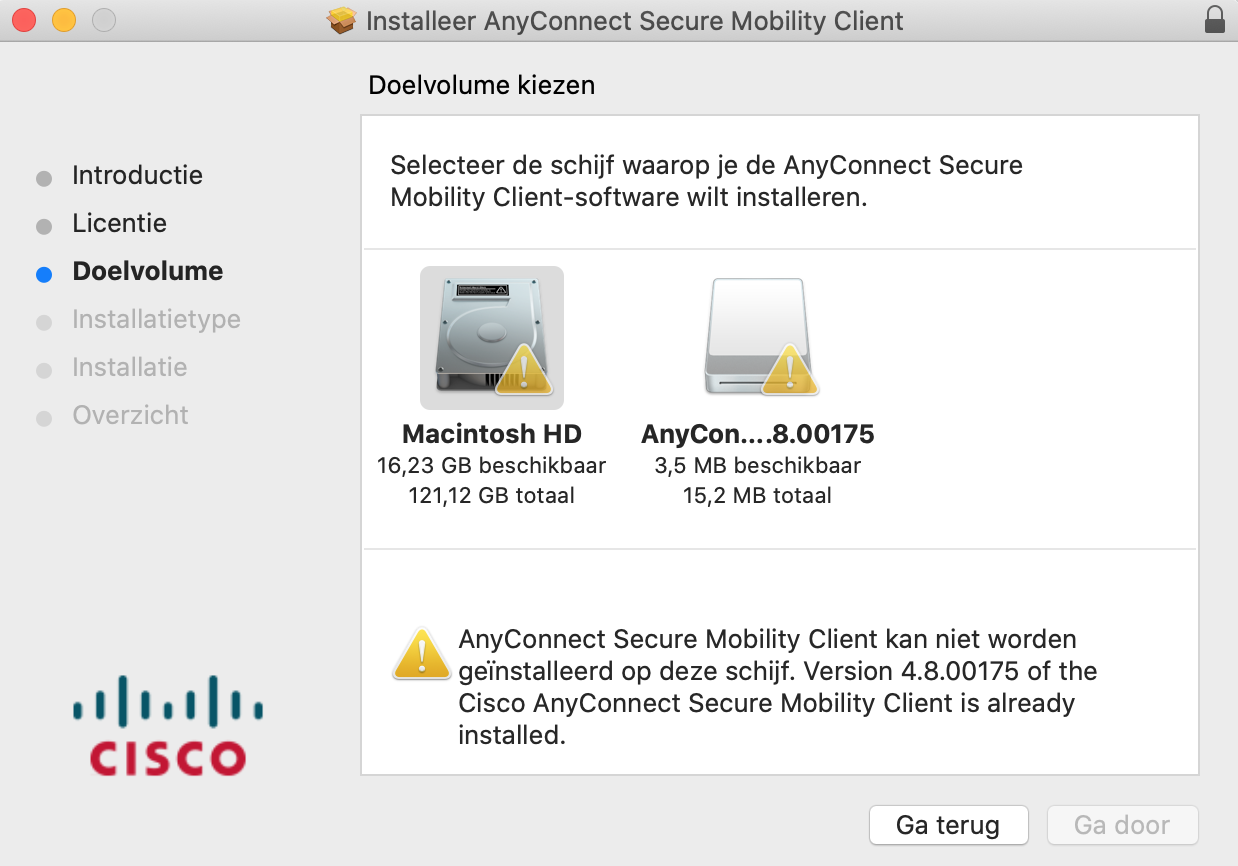The height and width of the screenshot is (866, 1238).
Task: Click the Installatietype step label
Action: (156, 320)
